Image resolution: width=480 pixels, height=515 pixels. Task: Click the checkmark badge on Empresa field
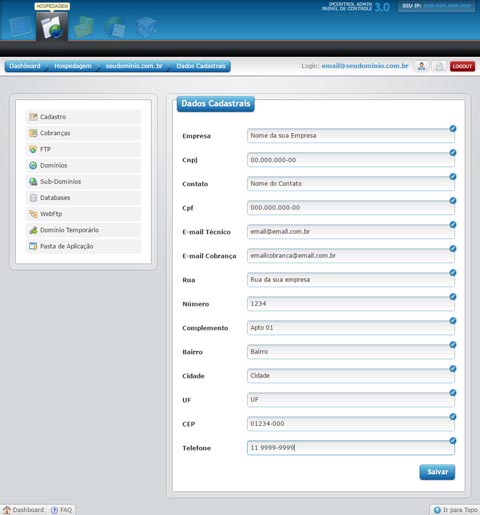(453, 128)
